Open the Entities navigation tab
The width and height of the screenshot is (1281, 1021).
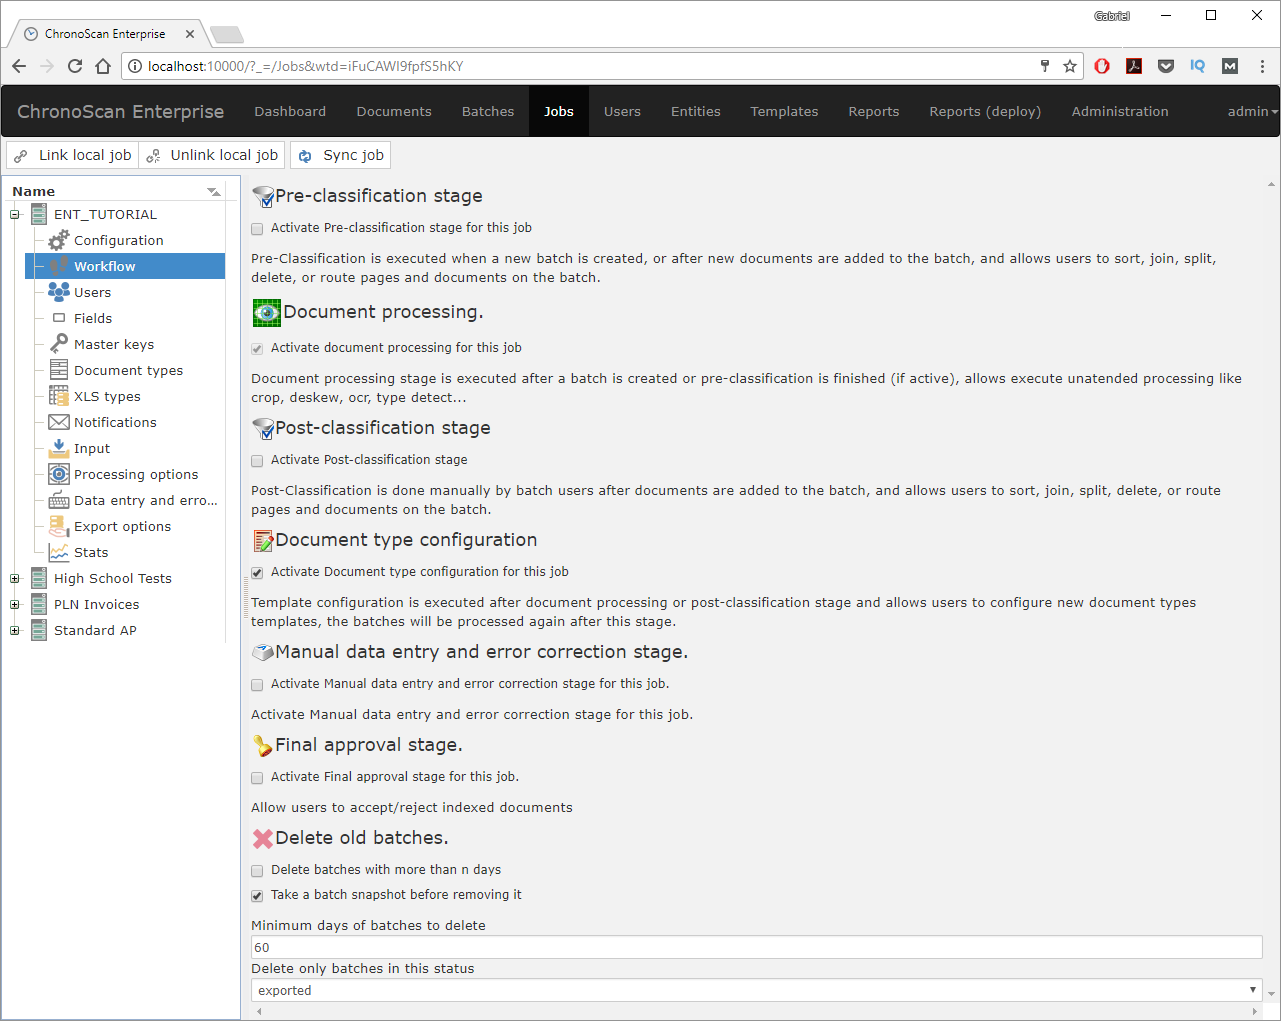[696, 111]
